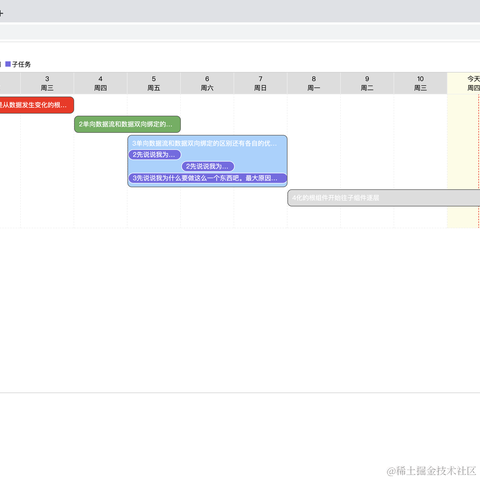
Task: Toggle the 子任务 legend label
Action: coord(22,64)
